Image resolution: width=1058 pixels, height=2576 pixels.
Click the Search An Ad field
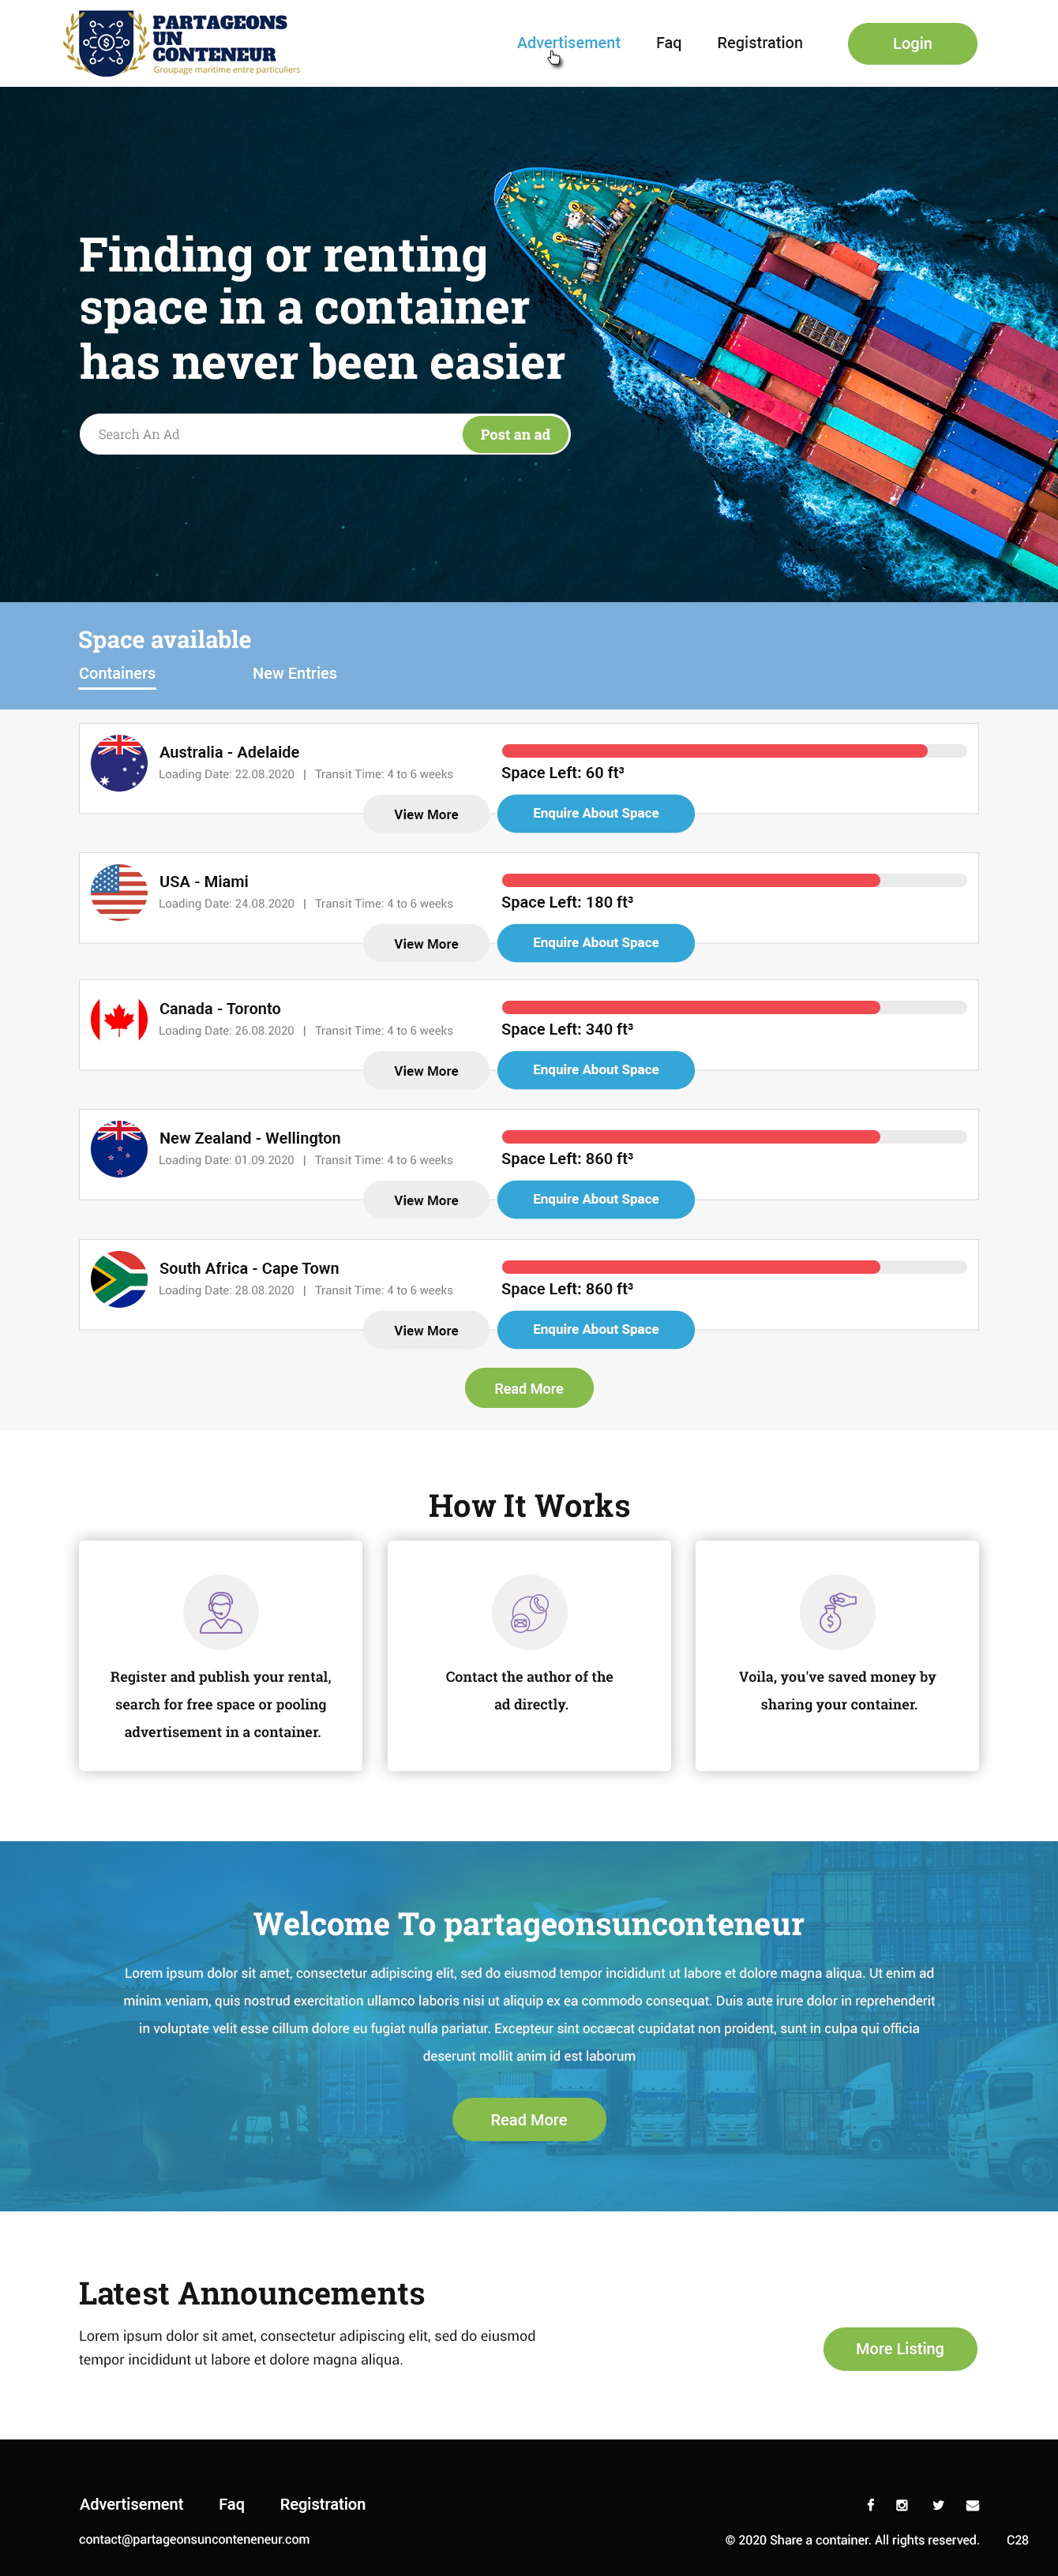(270, 434)
